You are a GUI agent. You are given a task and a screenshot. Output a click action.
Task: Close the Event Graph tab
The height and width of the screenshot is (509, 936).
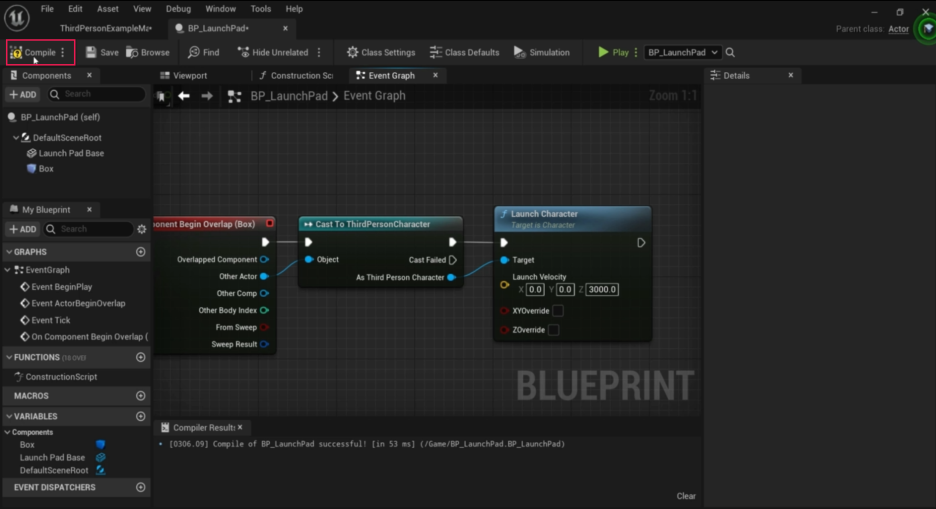click(x=435, y=75)
